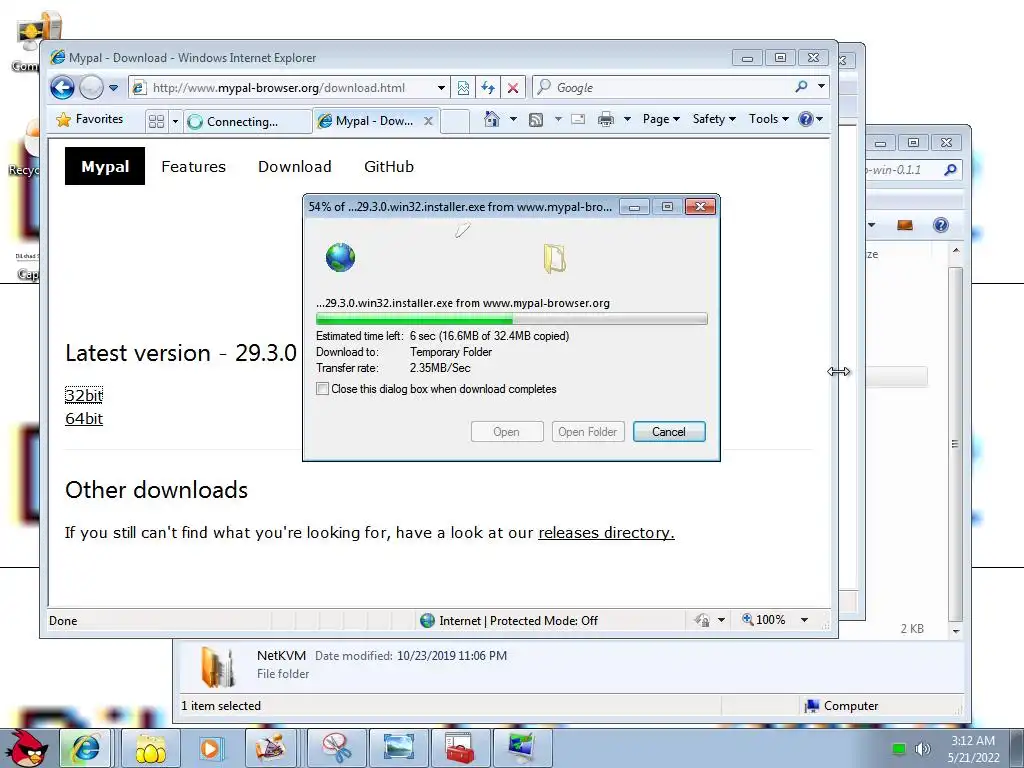Open the search provider dropdown arrow
The height and width of the screenshot is (768, 1024).
coord(822,87)
